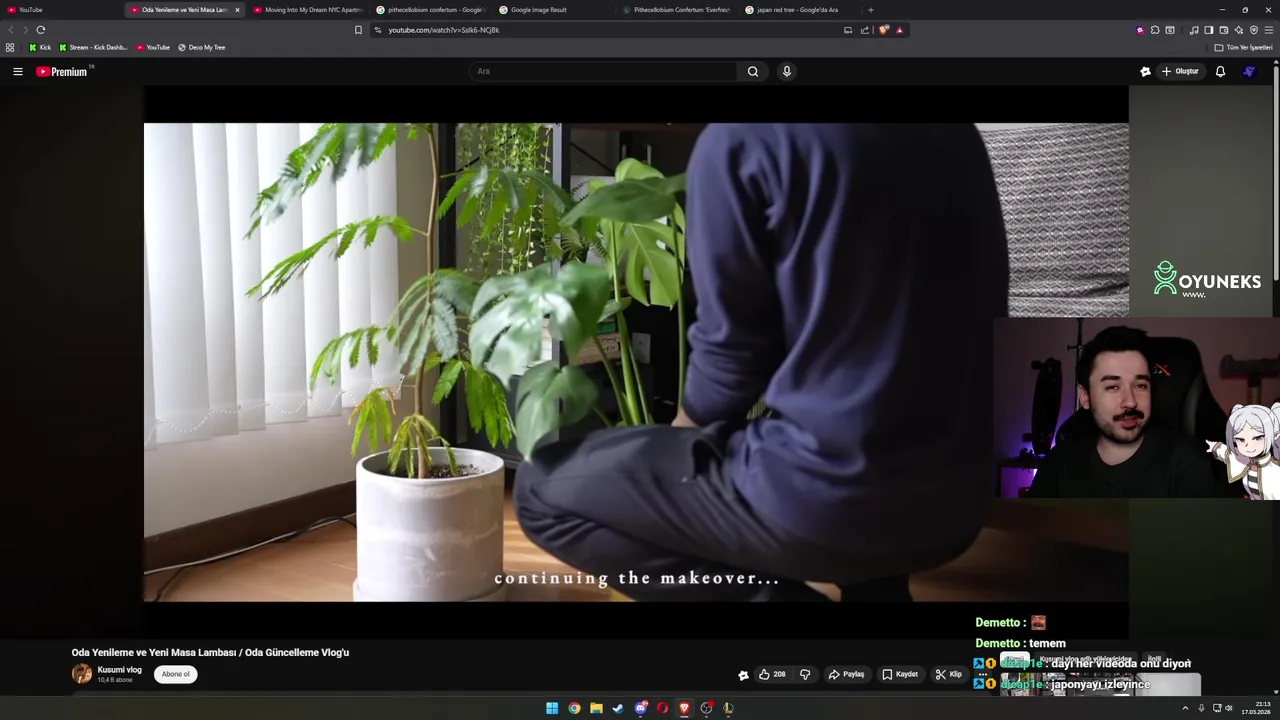Click the share page icon in address bar
Viewport: 1280px width, 720px height.
pos(865,30)
